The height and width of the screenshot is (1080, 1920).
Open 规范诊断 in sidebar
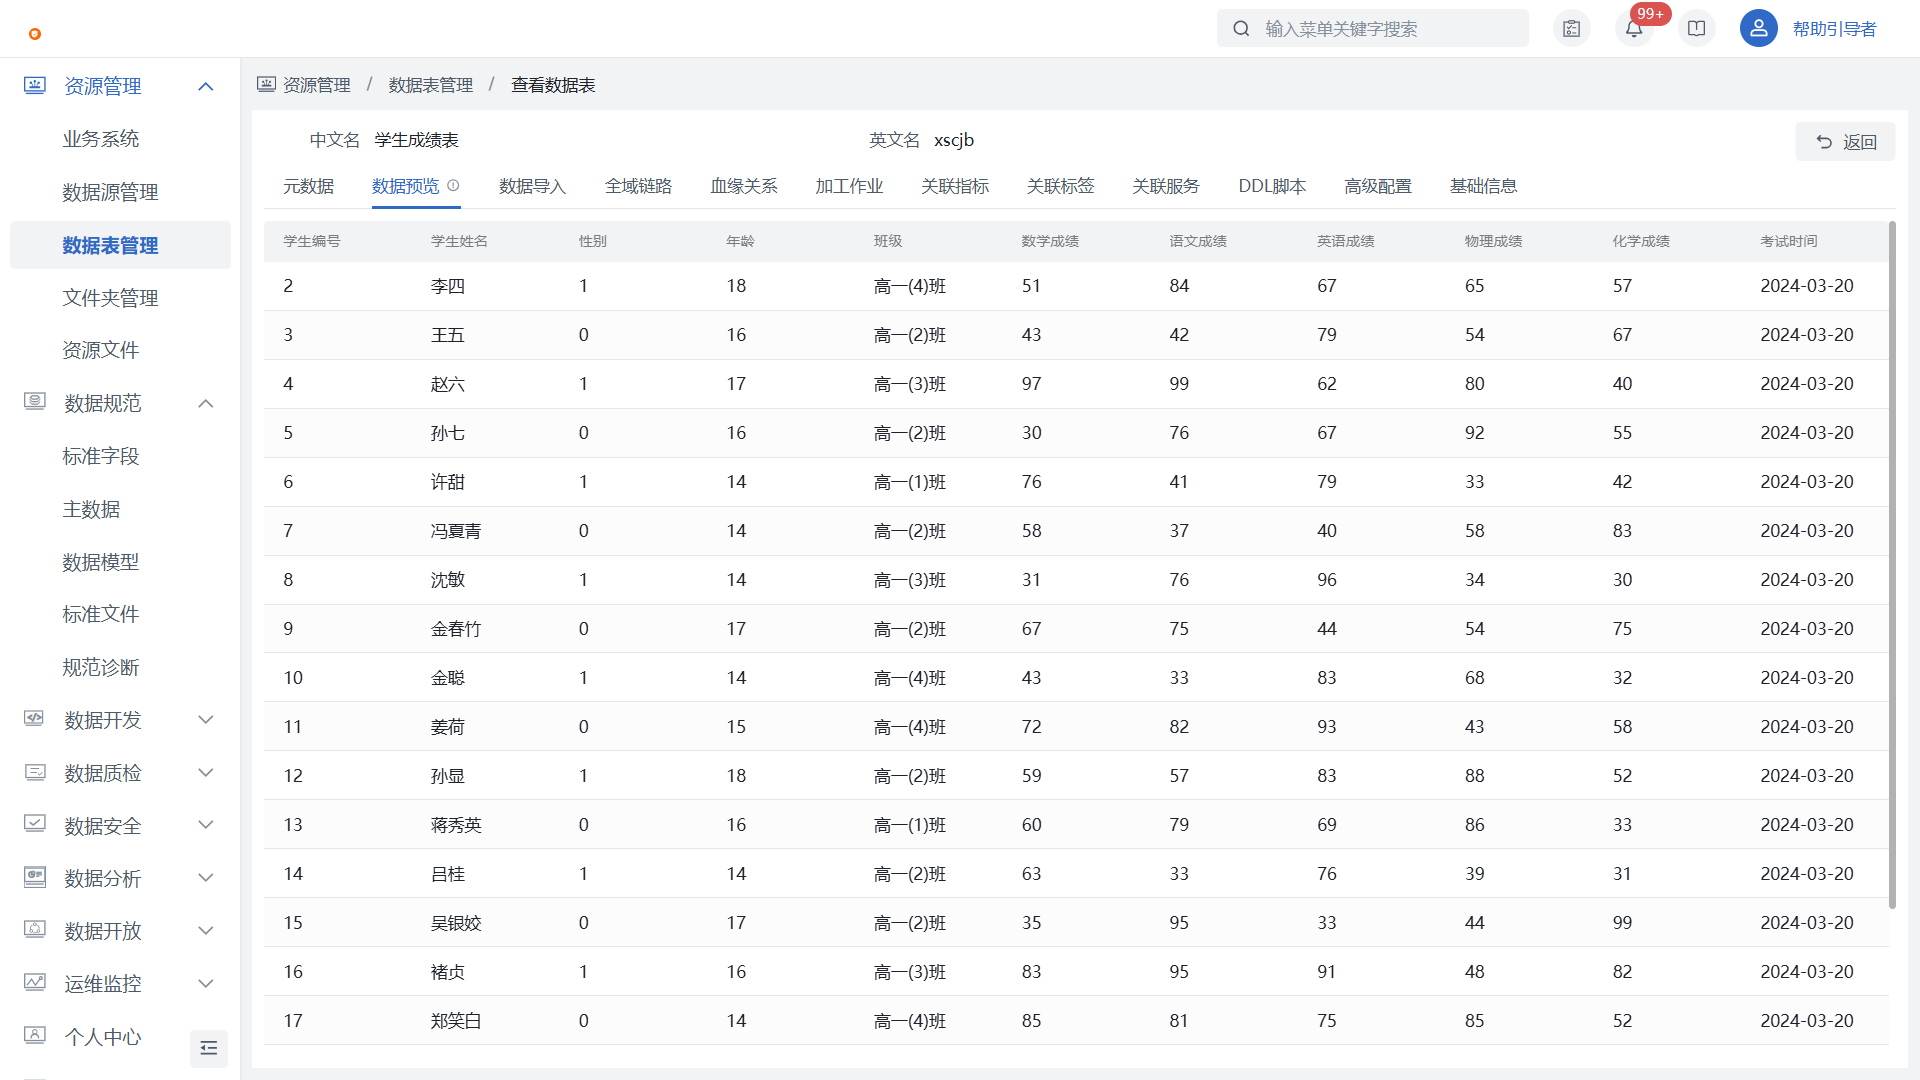click(101, 667)
